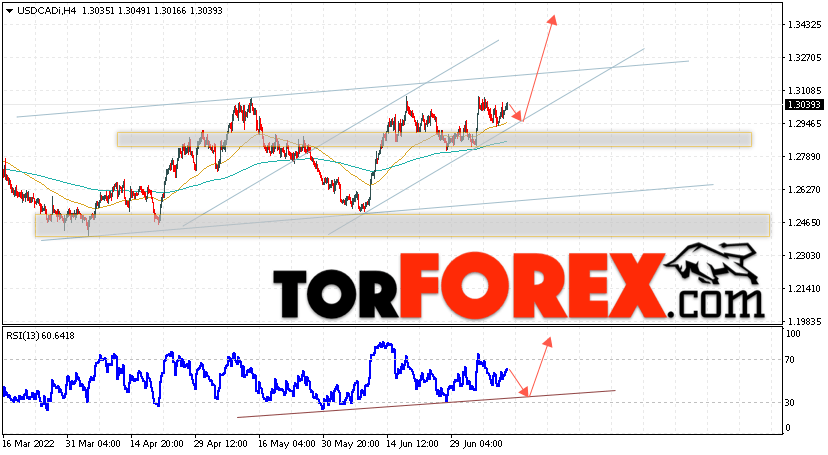Select the 1.21410 price axis label

(x=804, y=289)
